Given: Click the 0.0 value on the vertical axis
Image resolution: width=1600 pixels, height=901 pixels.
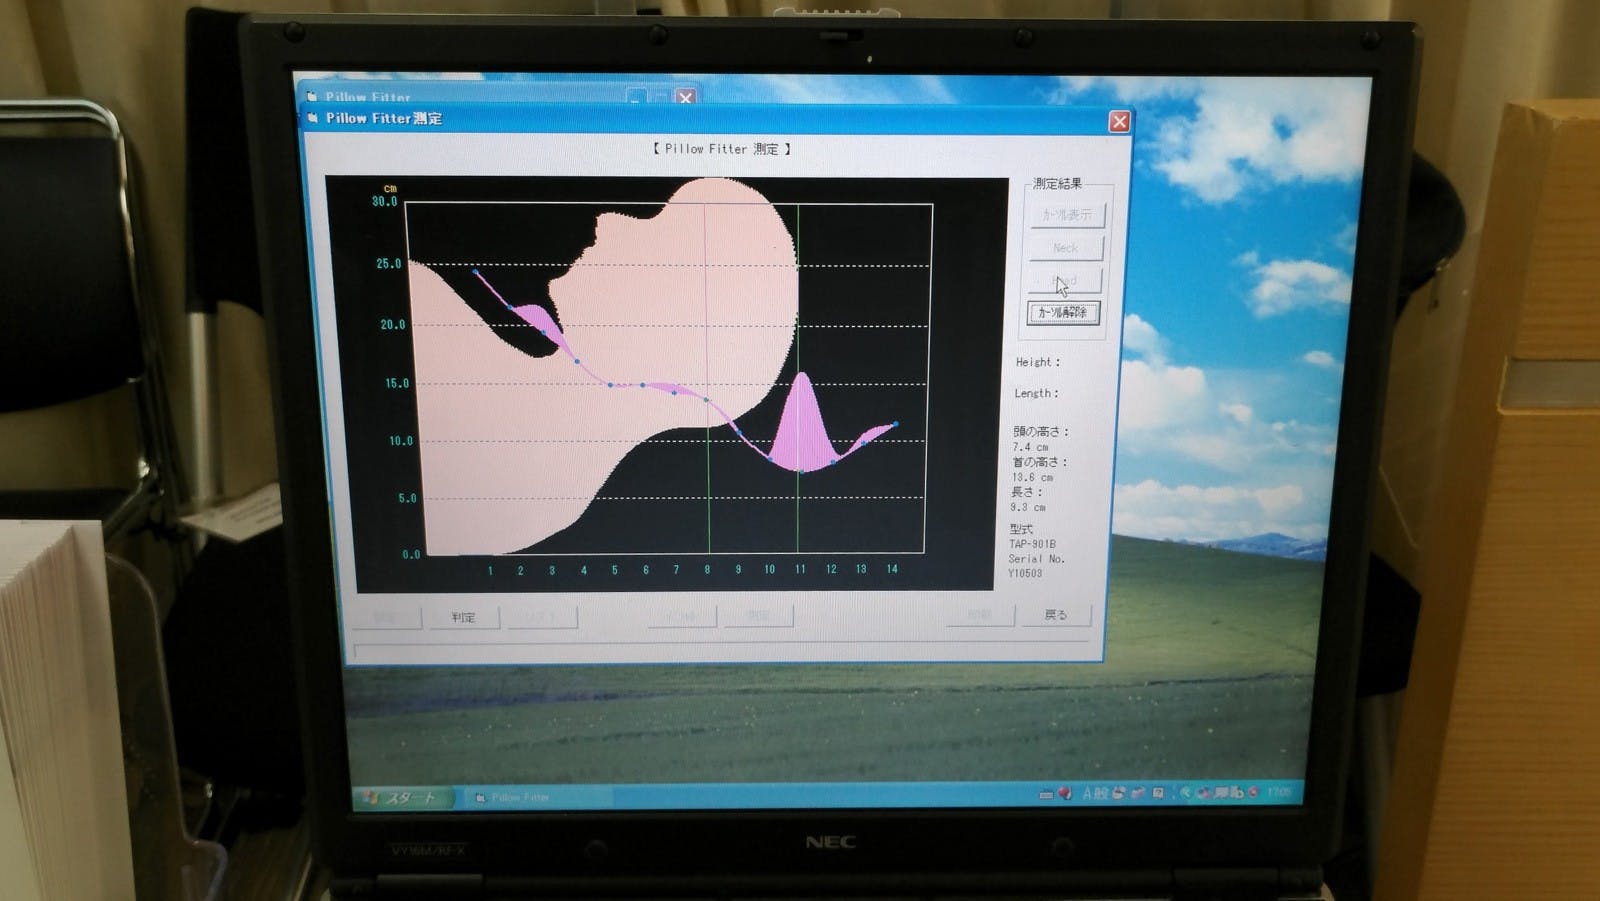Looking at the screenshot, I should click(x=411, y=555).
